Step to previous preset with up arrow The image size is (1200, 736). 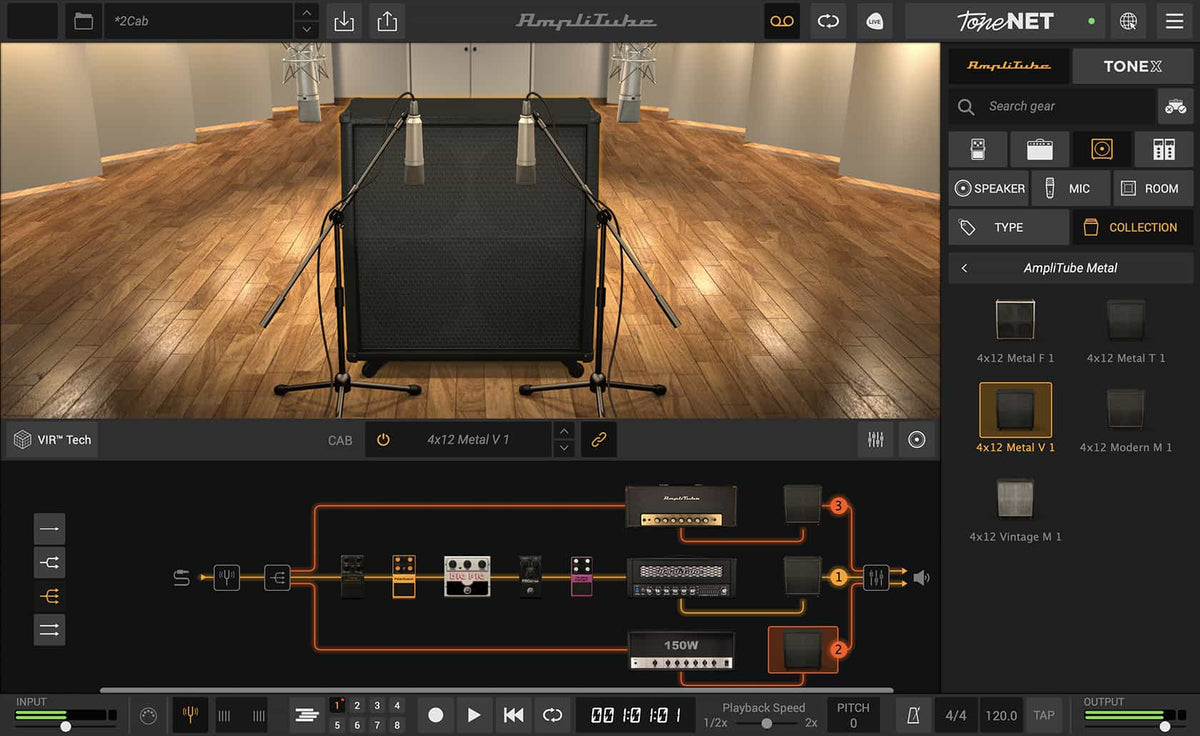pos(307,12)
